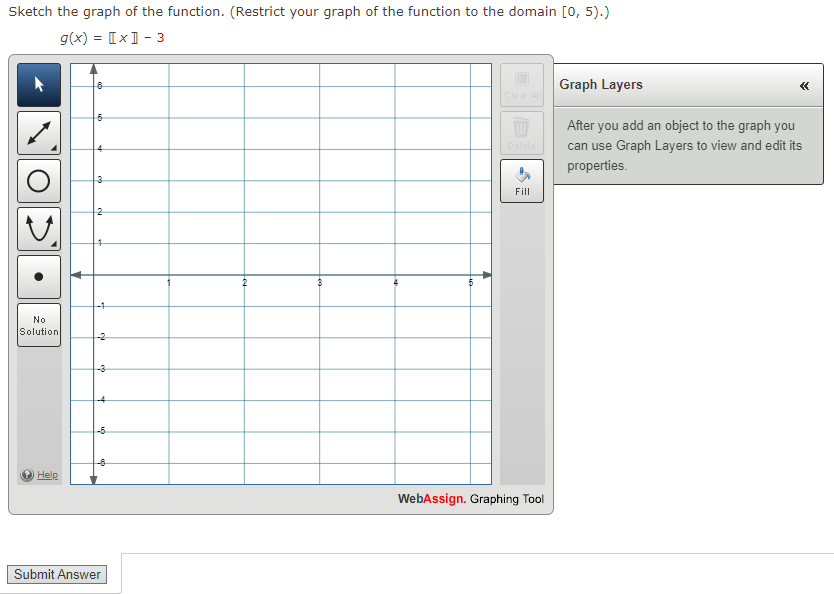Select the point plotting tool

[x=38, y=276]
